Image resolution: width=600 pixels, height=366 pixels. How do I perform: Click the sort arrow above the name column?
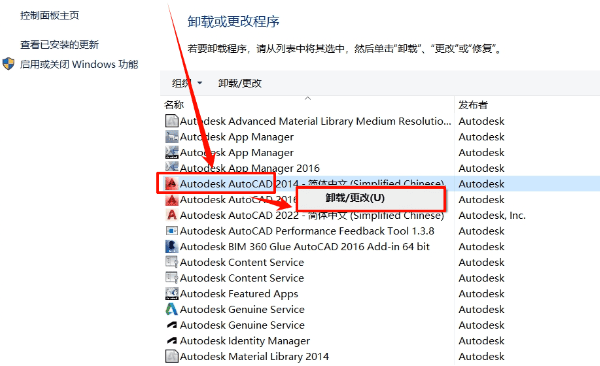click(308, 98)
